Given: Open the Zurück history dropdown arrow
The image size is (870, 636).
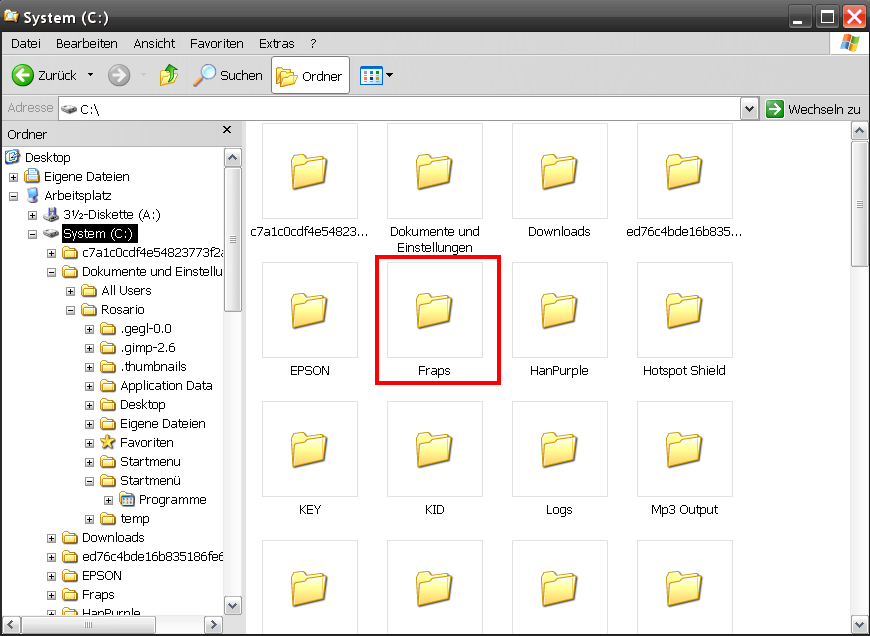Looking at the screenshot, I should [90, 75].
